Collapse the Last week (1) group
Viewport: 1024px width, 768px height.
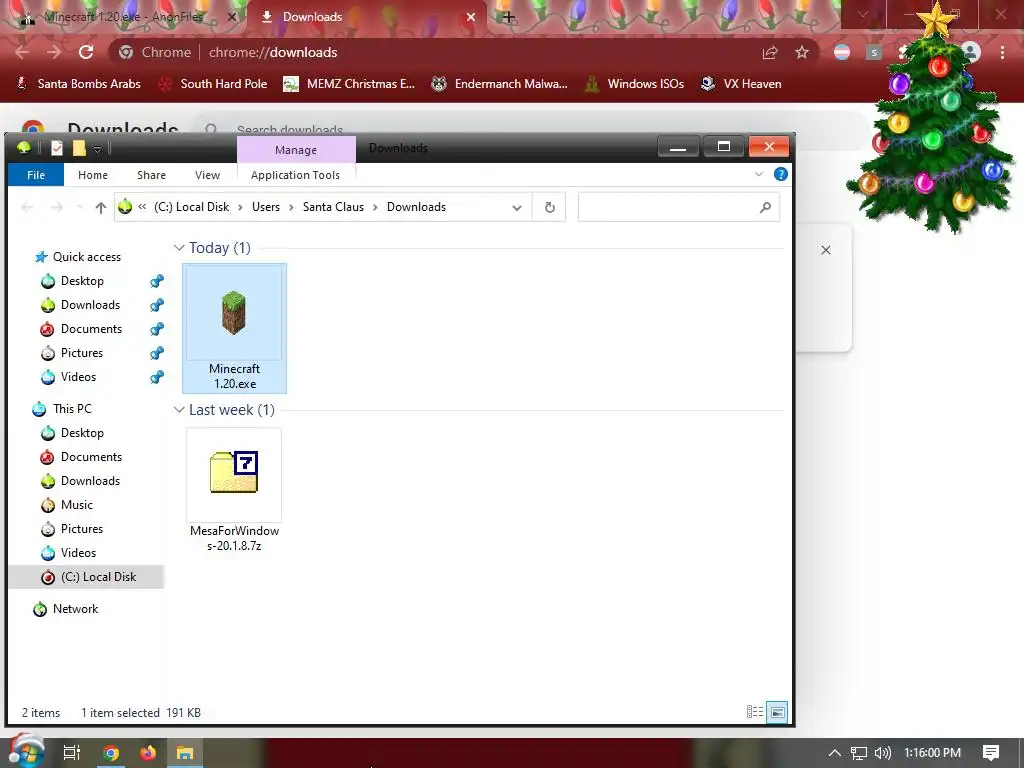[x=179, y=409]
